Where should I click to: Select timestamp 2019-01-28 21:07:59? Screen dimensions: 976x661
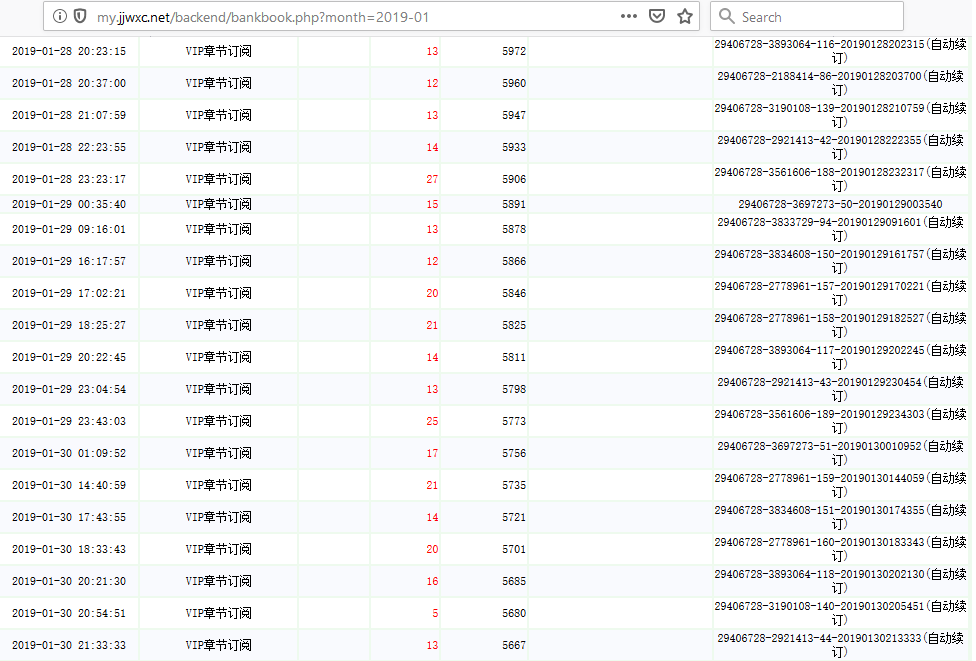(69, 115)
